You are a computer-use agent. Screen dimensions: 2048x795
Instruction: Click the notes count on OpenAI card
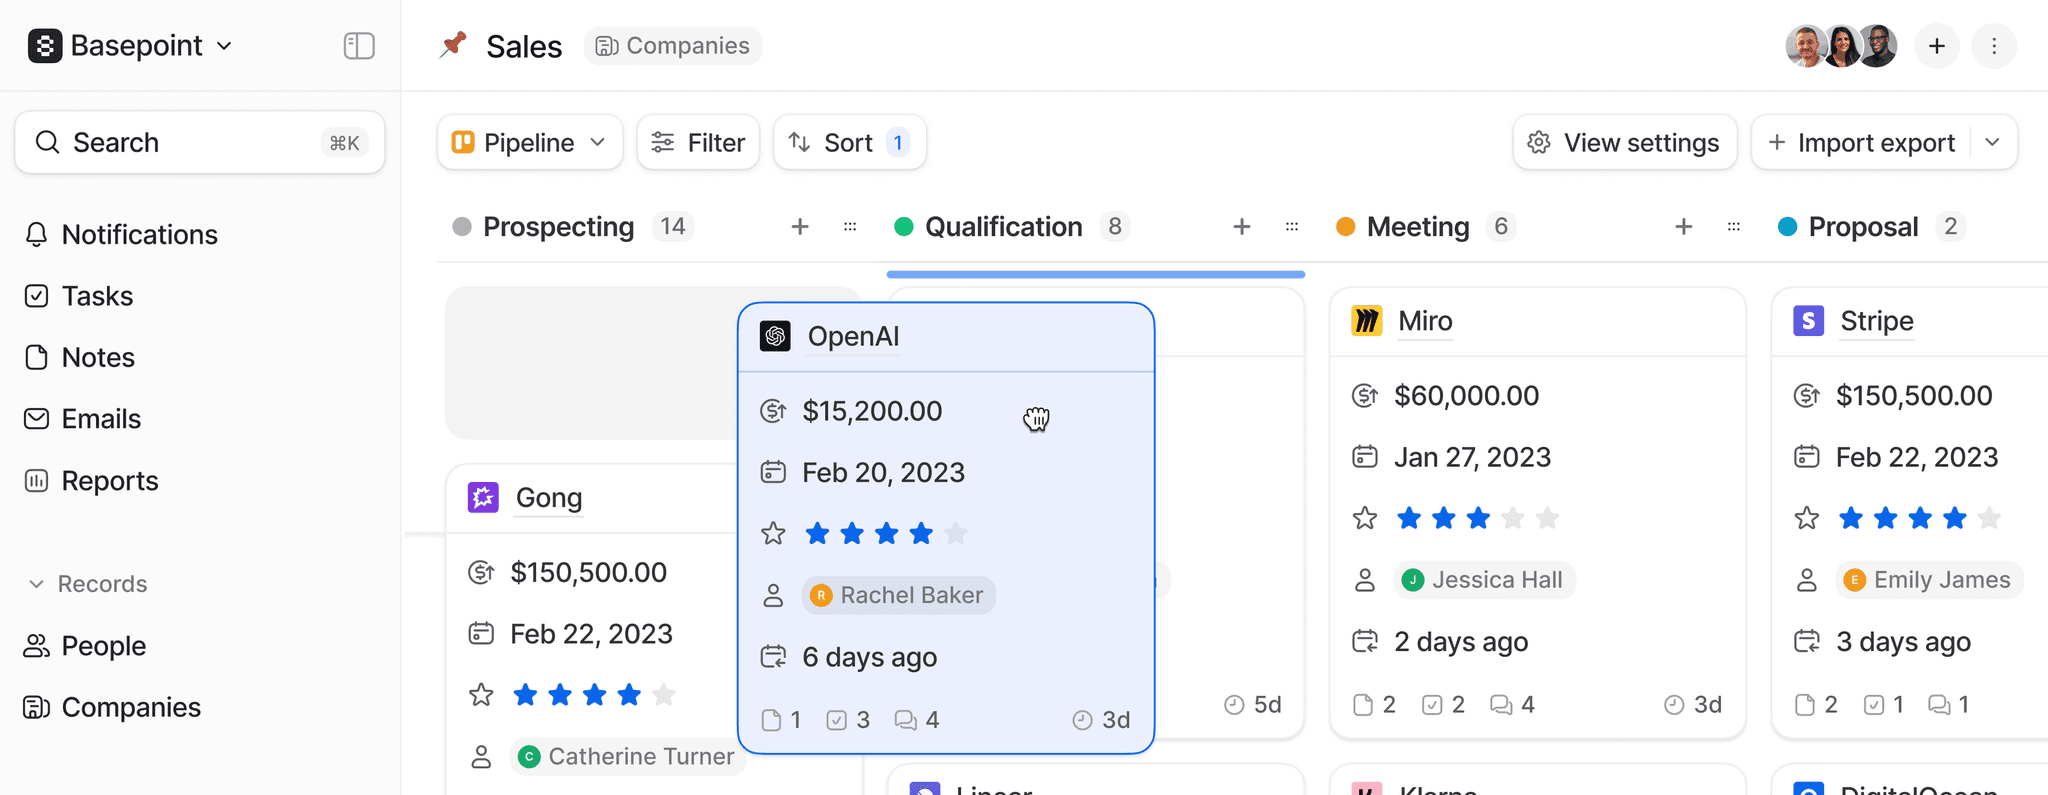(x=782, y=720)
